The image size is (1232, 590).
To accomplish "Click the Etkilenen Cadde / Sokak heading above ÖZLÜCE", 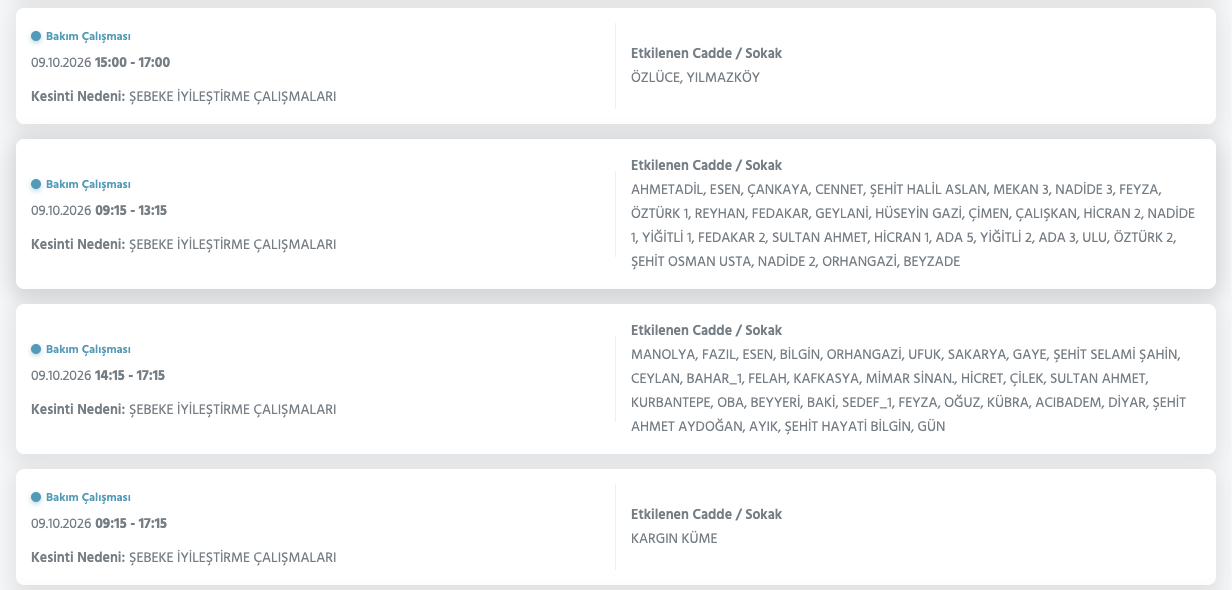I will pyautogui.click(x=706, y=53).
